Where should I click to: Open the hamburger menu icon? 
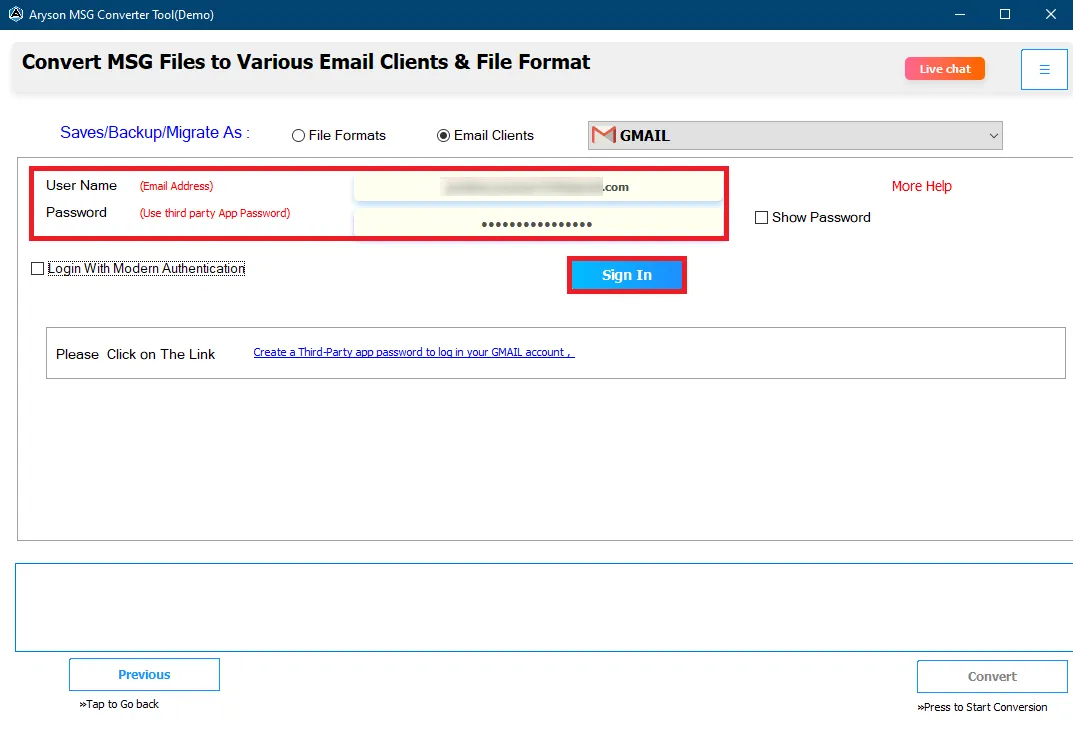click(x=1044, y=69)
